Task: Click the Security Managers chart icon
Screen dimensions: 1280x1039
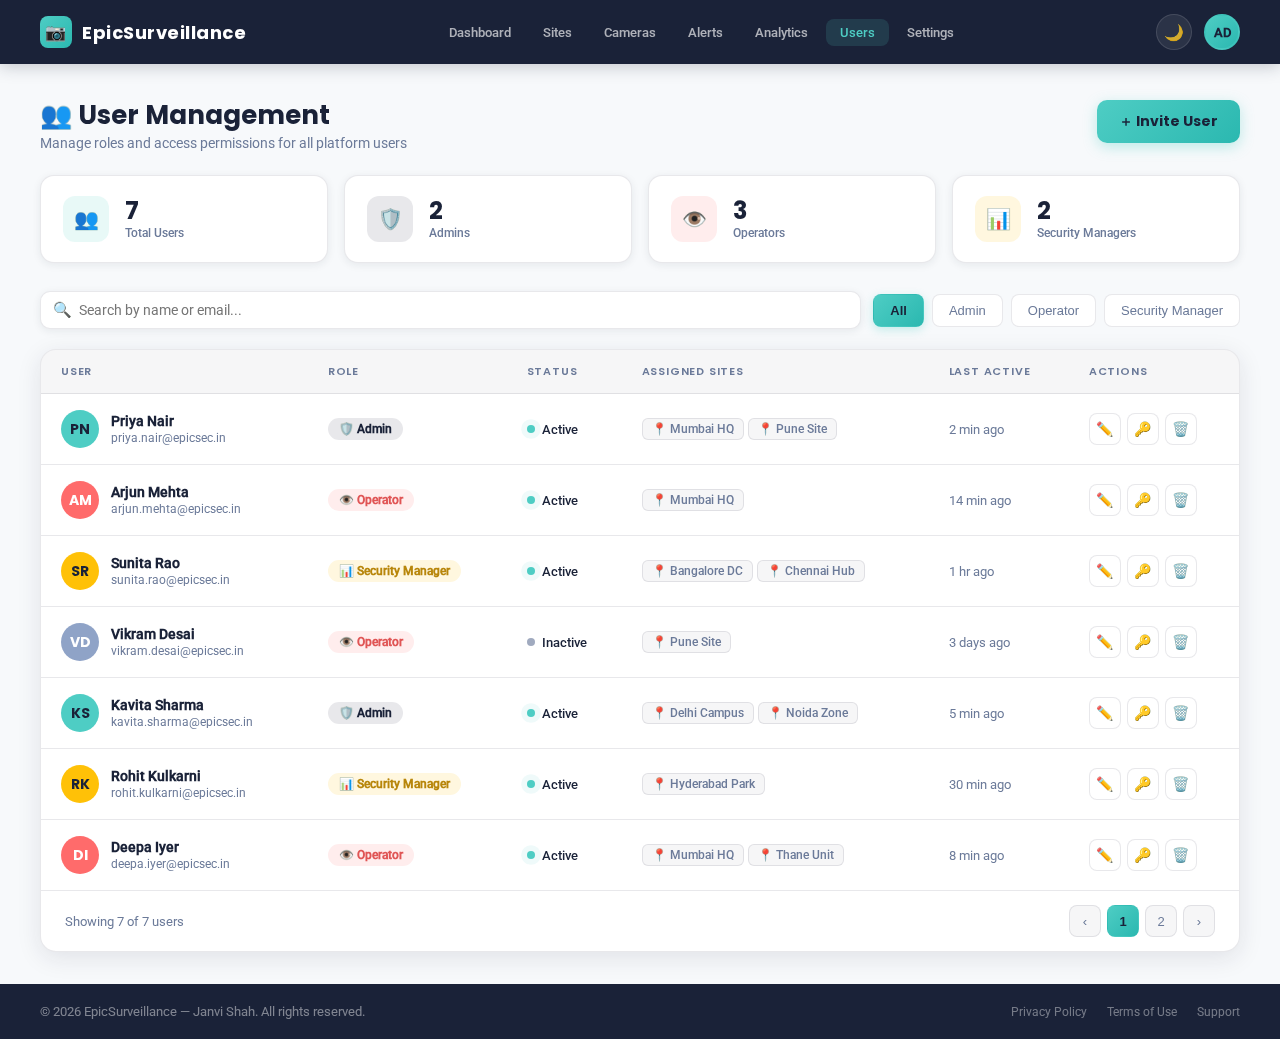Action: pyautogui.click(x=998, y=218)
